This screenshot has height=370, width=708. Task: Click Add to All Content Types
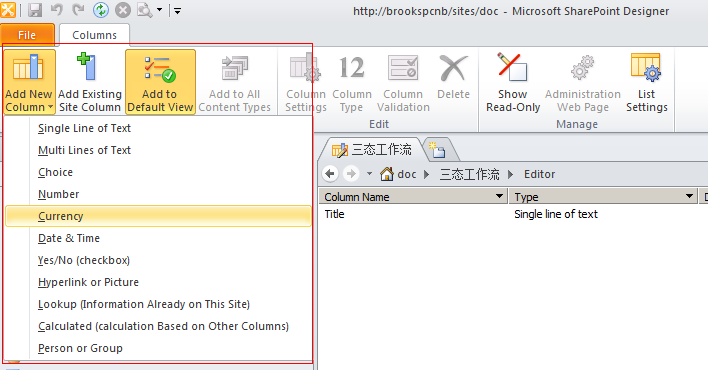point(234,82)
